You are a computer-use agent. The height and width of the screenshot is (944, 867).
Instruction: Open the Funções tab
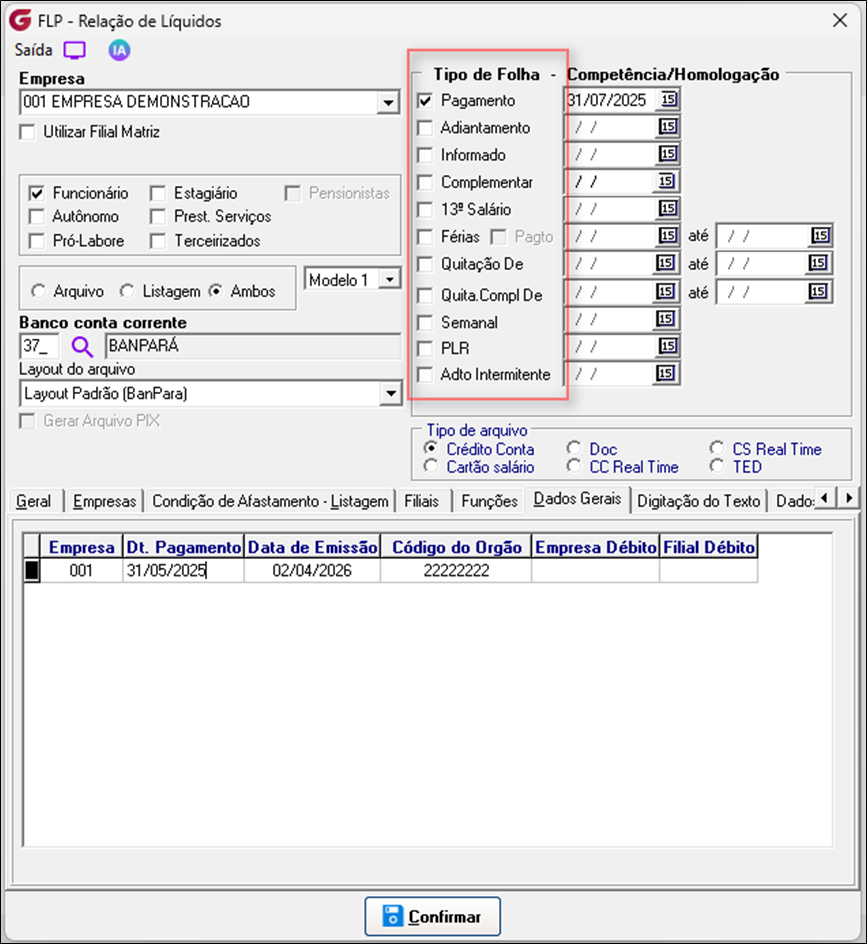[x=489, y=501]
